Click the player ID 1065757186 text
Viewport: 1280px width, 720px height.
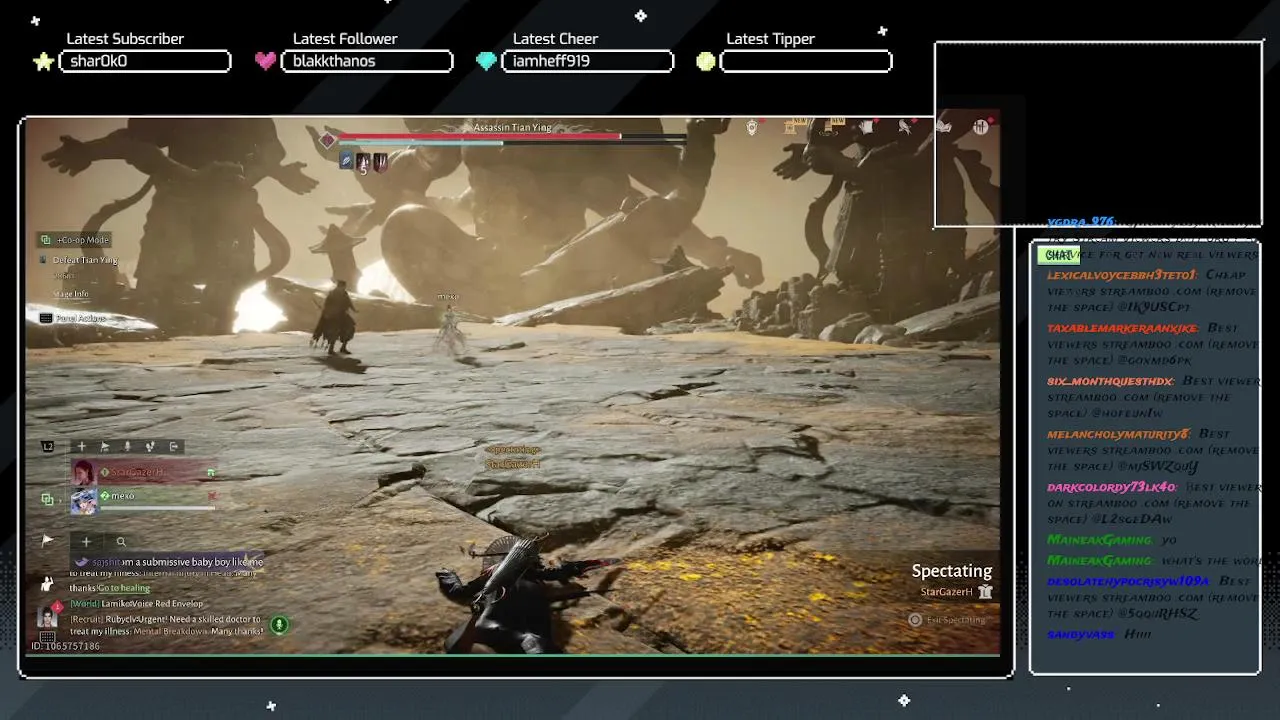(66, 646)
